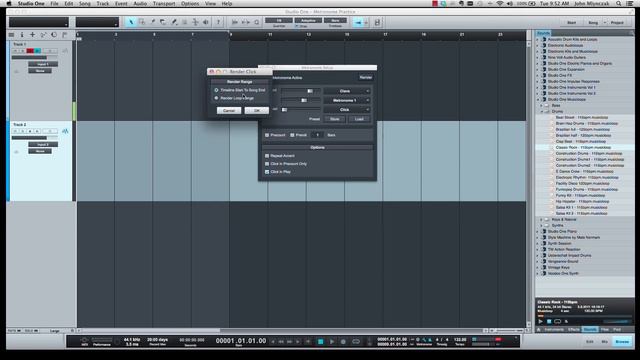The width and height of the screenshot is (640, 360).
Task: Select the Arrow tool in the toolbar
Action: (x=131, y=22)
